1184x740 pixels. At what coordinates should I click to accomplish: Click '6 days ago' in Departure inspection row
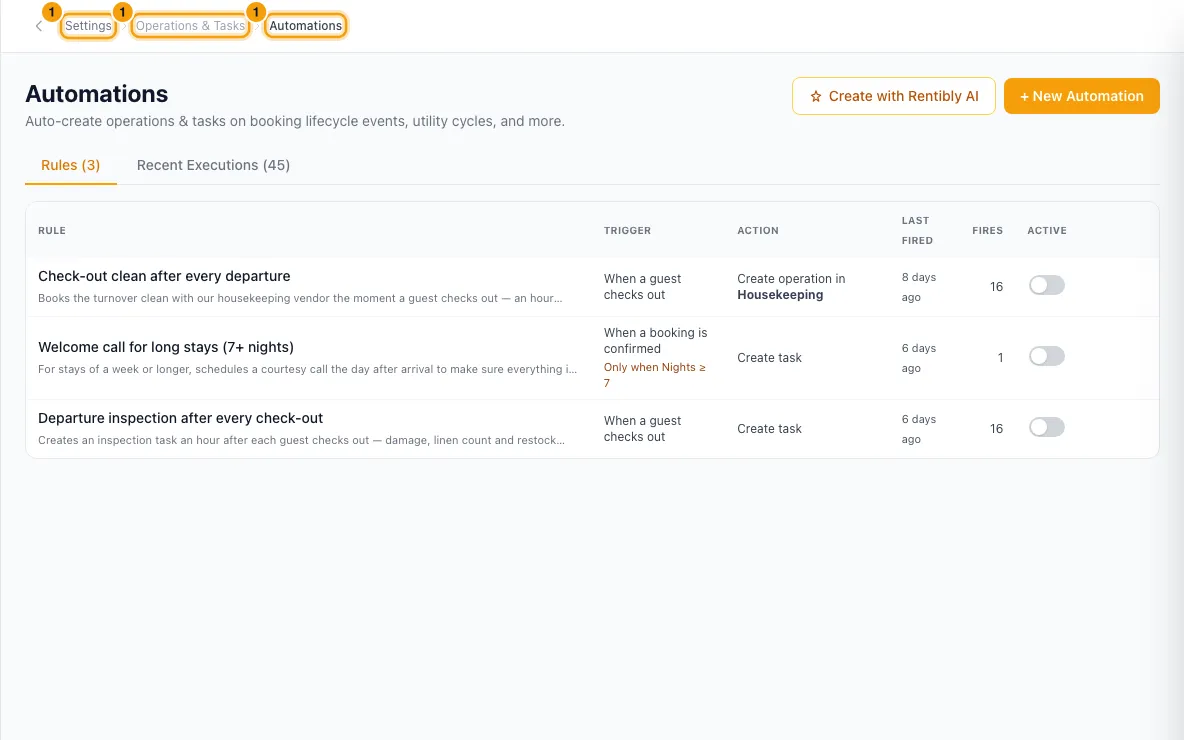(919, 429)
